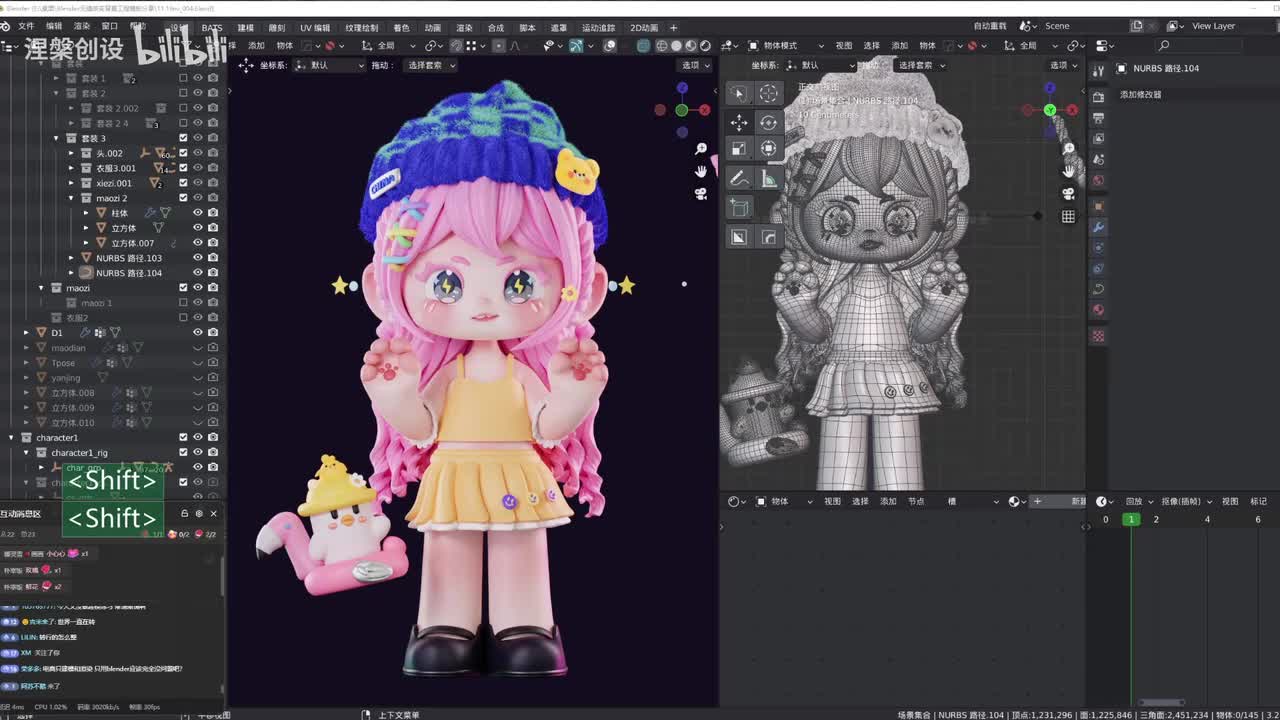Click 自动重载 button in top bar
The width and height of the screenshot is (1280, 720).
[991, 27]
